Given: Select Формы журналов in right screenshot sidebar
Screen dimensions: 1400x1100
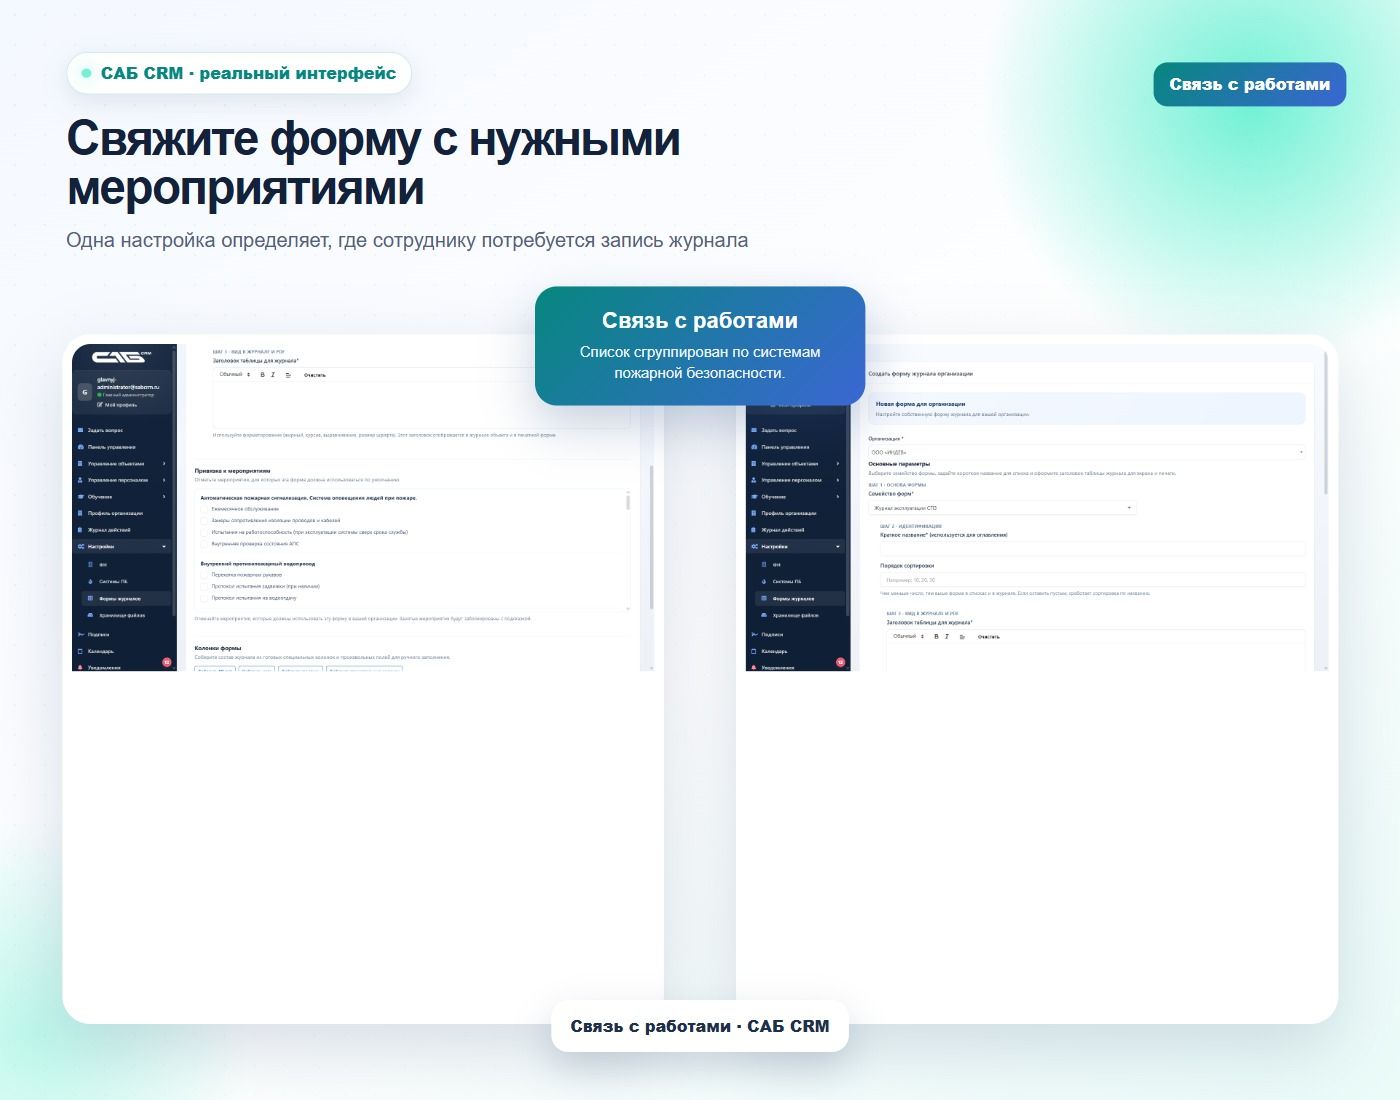Looking at the screenshot, I should click(x=802, y=598).
